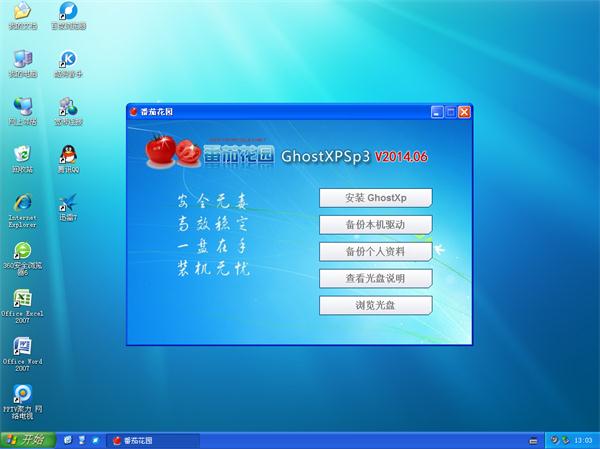Screen dimensions: 600x449
Task: Click the 安装 GhostXp button
Action: pos(374,197)
